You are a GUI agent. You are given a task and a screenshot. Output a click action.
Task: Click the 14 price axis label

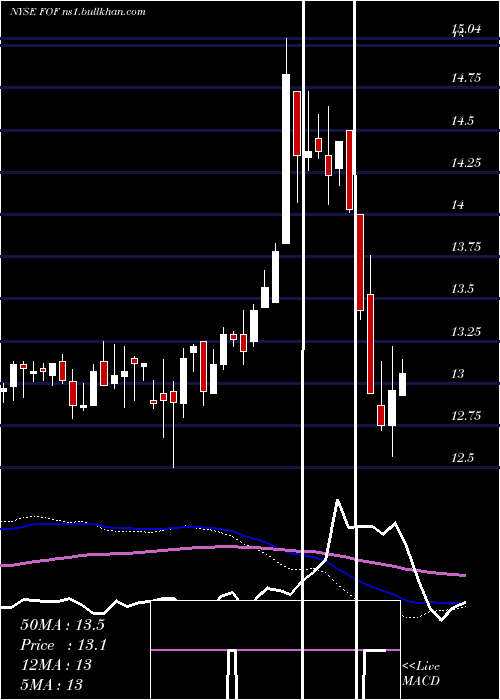pos(458,205)
